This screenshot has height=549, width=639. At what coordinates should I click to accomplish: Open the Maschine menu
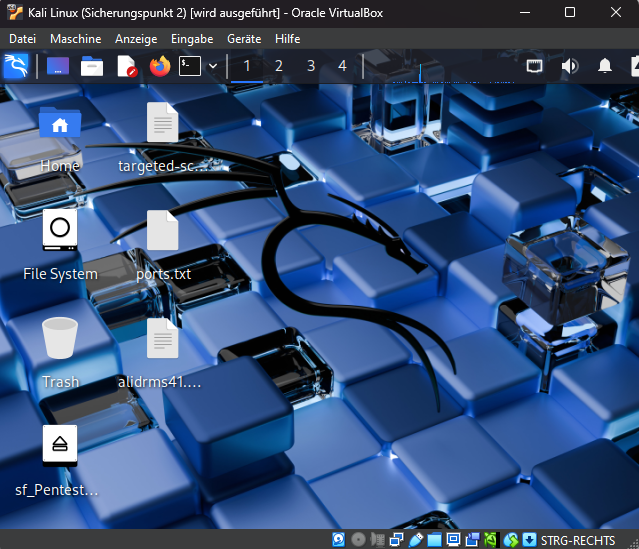(x=75, y=39)
